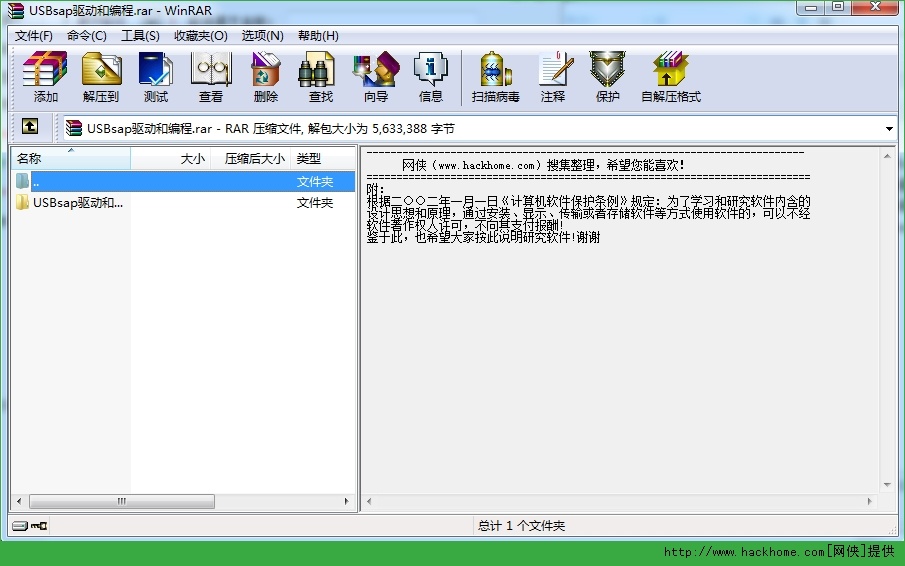Maximize the WinRAR window

[838, 8]
